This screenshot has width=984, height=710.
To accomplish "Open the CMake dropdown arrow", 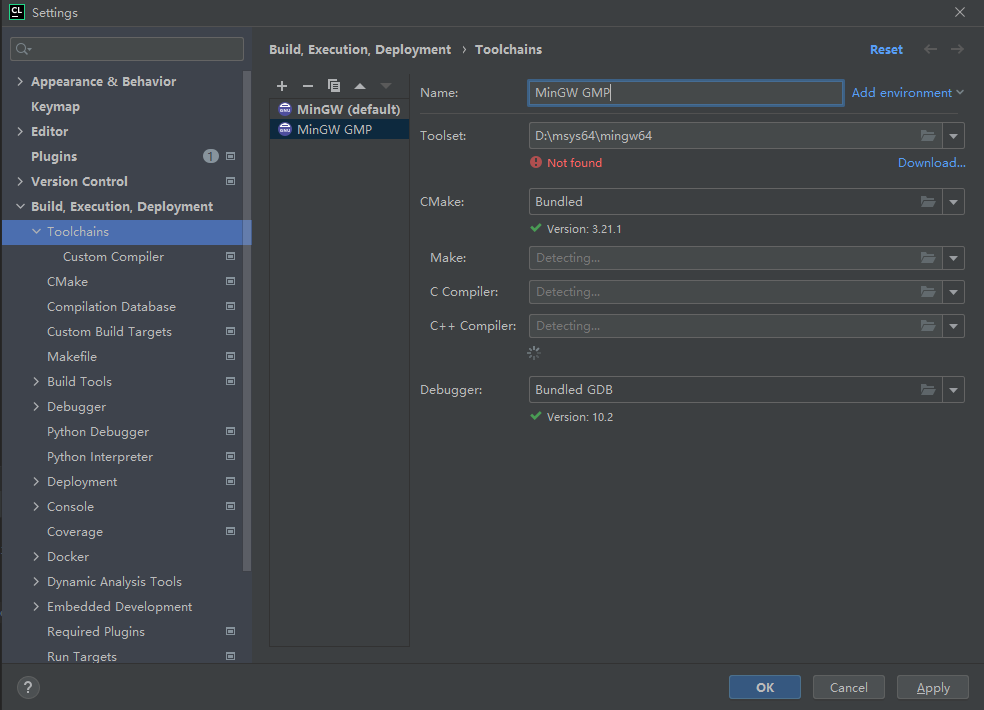I will [x=953, y=202].
